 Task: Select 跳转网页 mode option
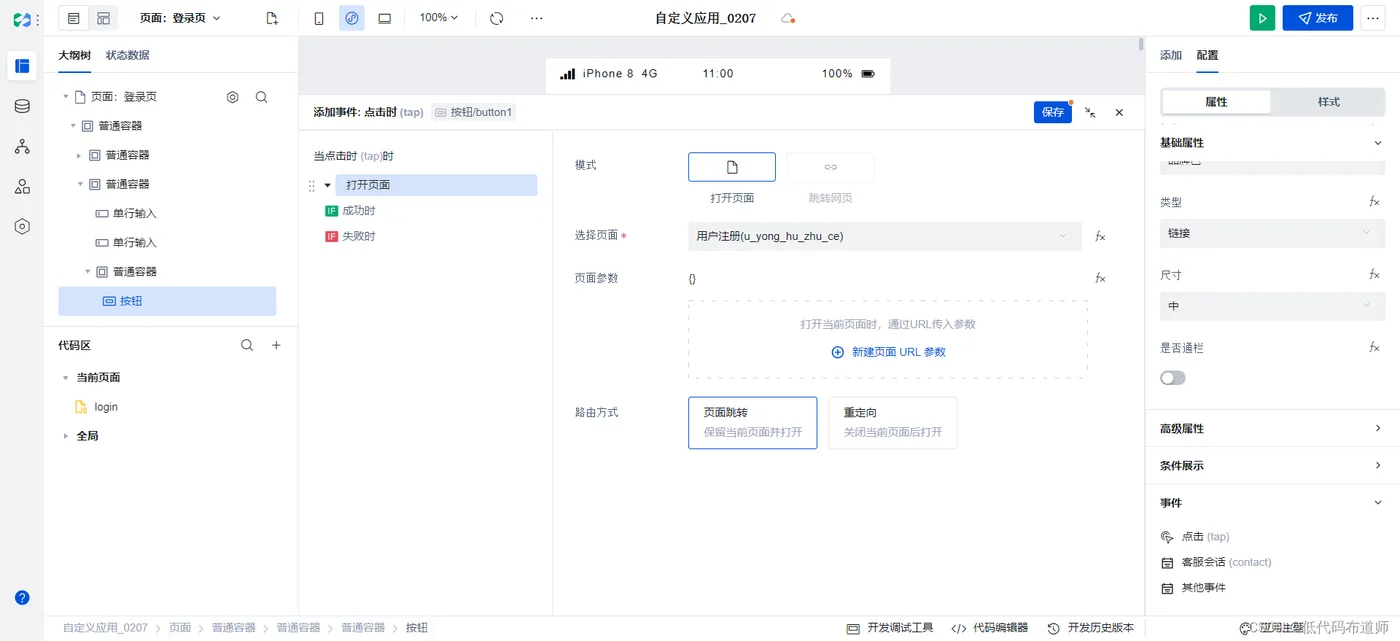point(830,167)
